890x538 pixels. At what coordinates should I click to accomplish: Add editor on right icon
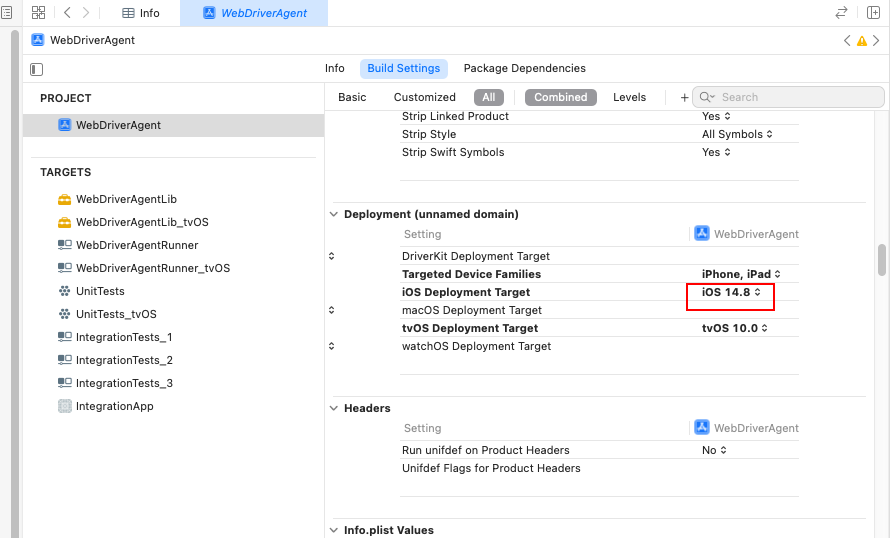click(874, 12)
